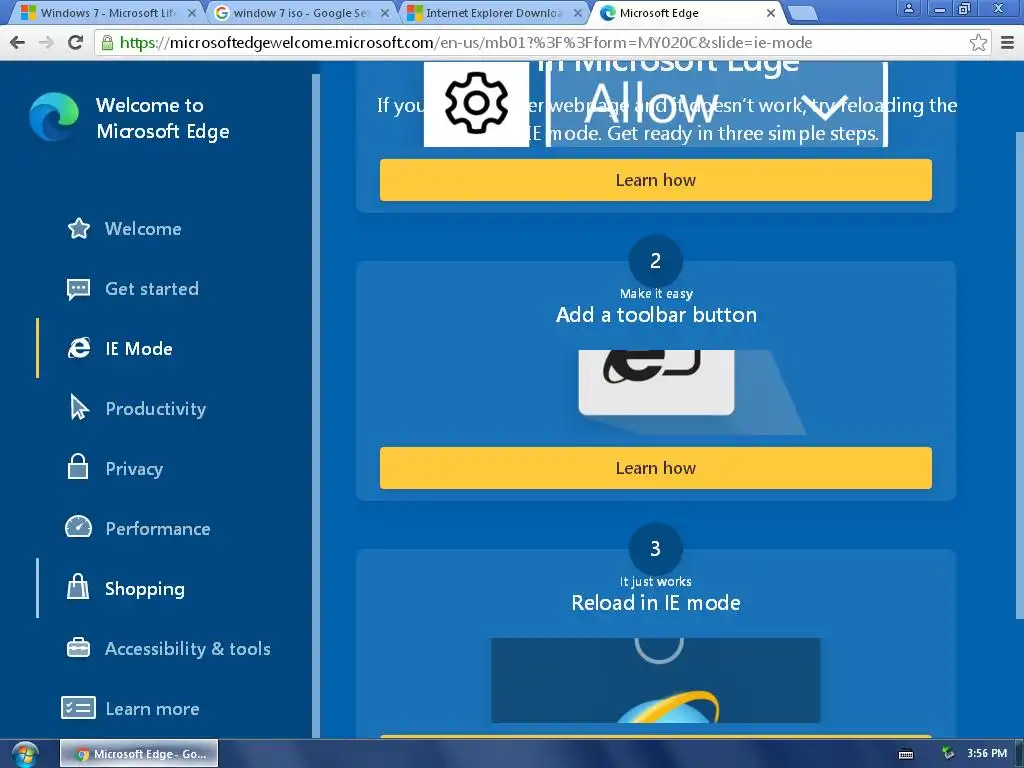Click the first Learn how button above step 2
The height and width of the screenshot is (768, 1024).
pos(656,180)
